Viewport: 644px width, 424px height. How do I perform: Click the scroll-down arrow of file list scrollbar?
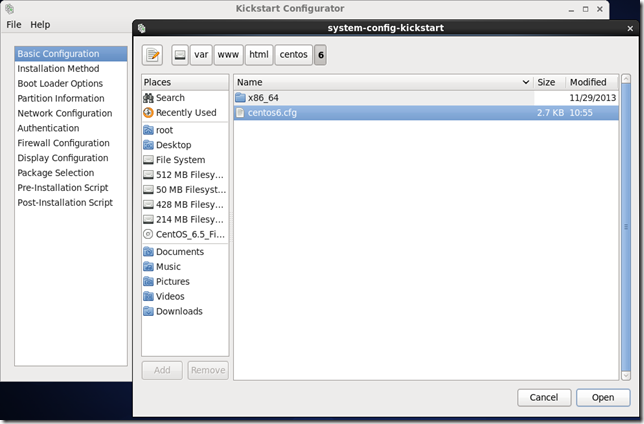click(626, 376)
